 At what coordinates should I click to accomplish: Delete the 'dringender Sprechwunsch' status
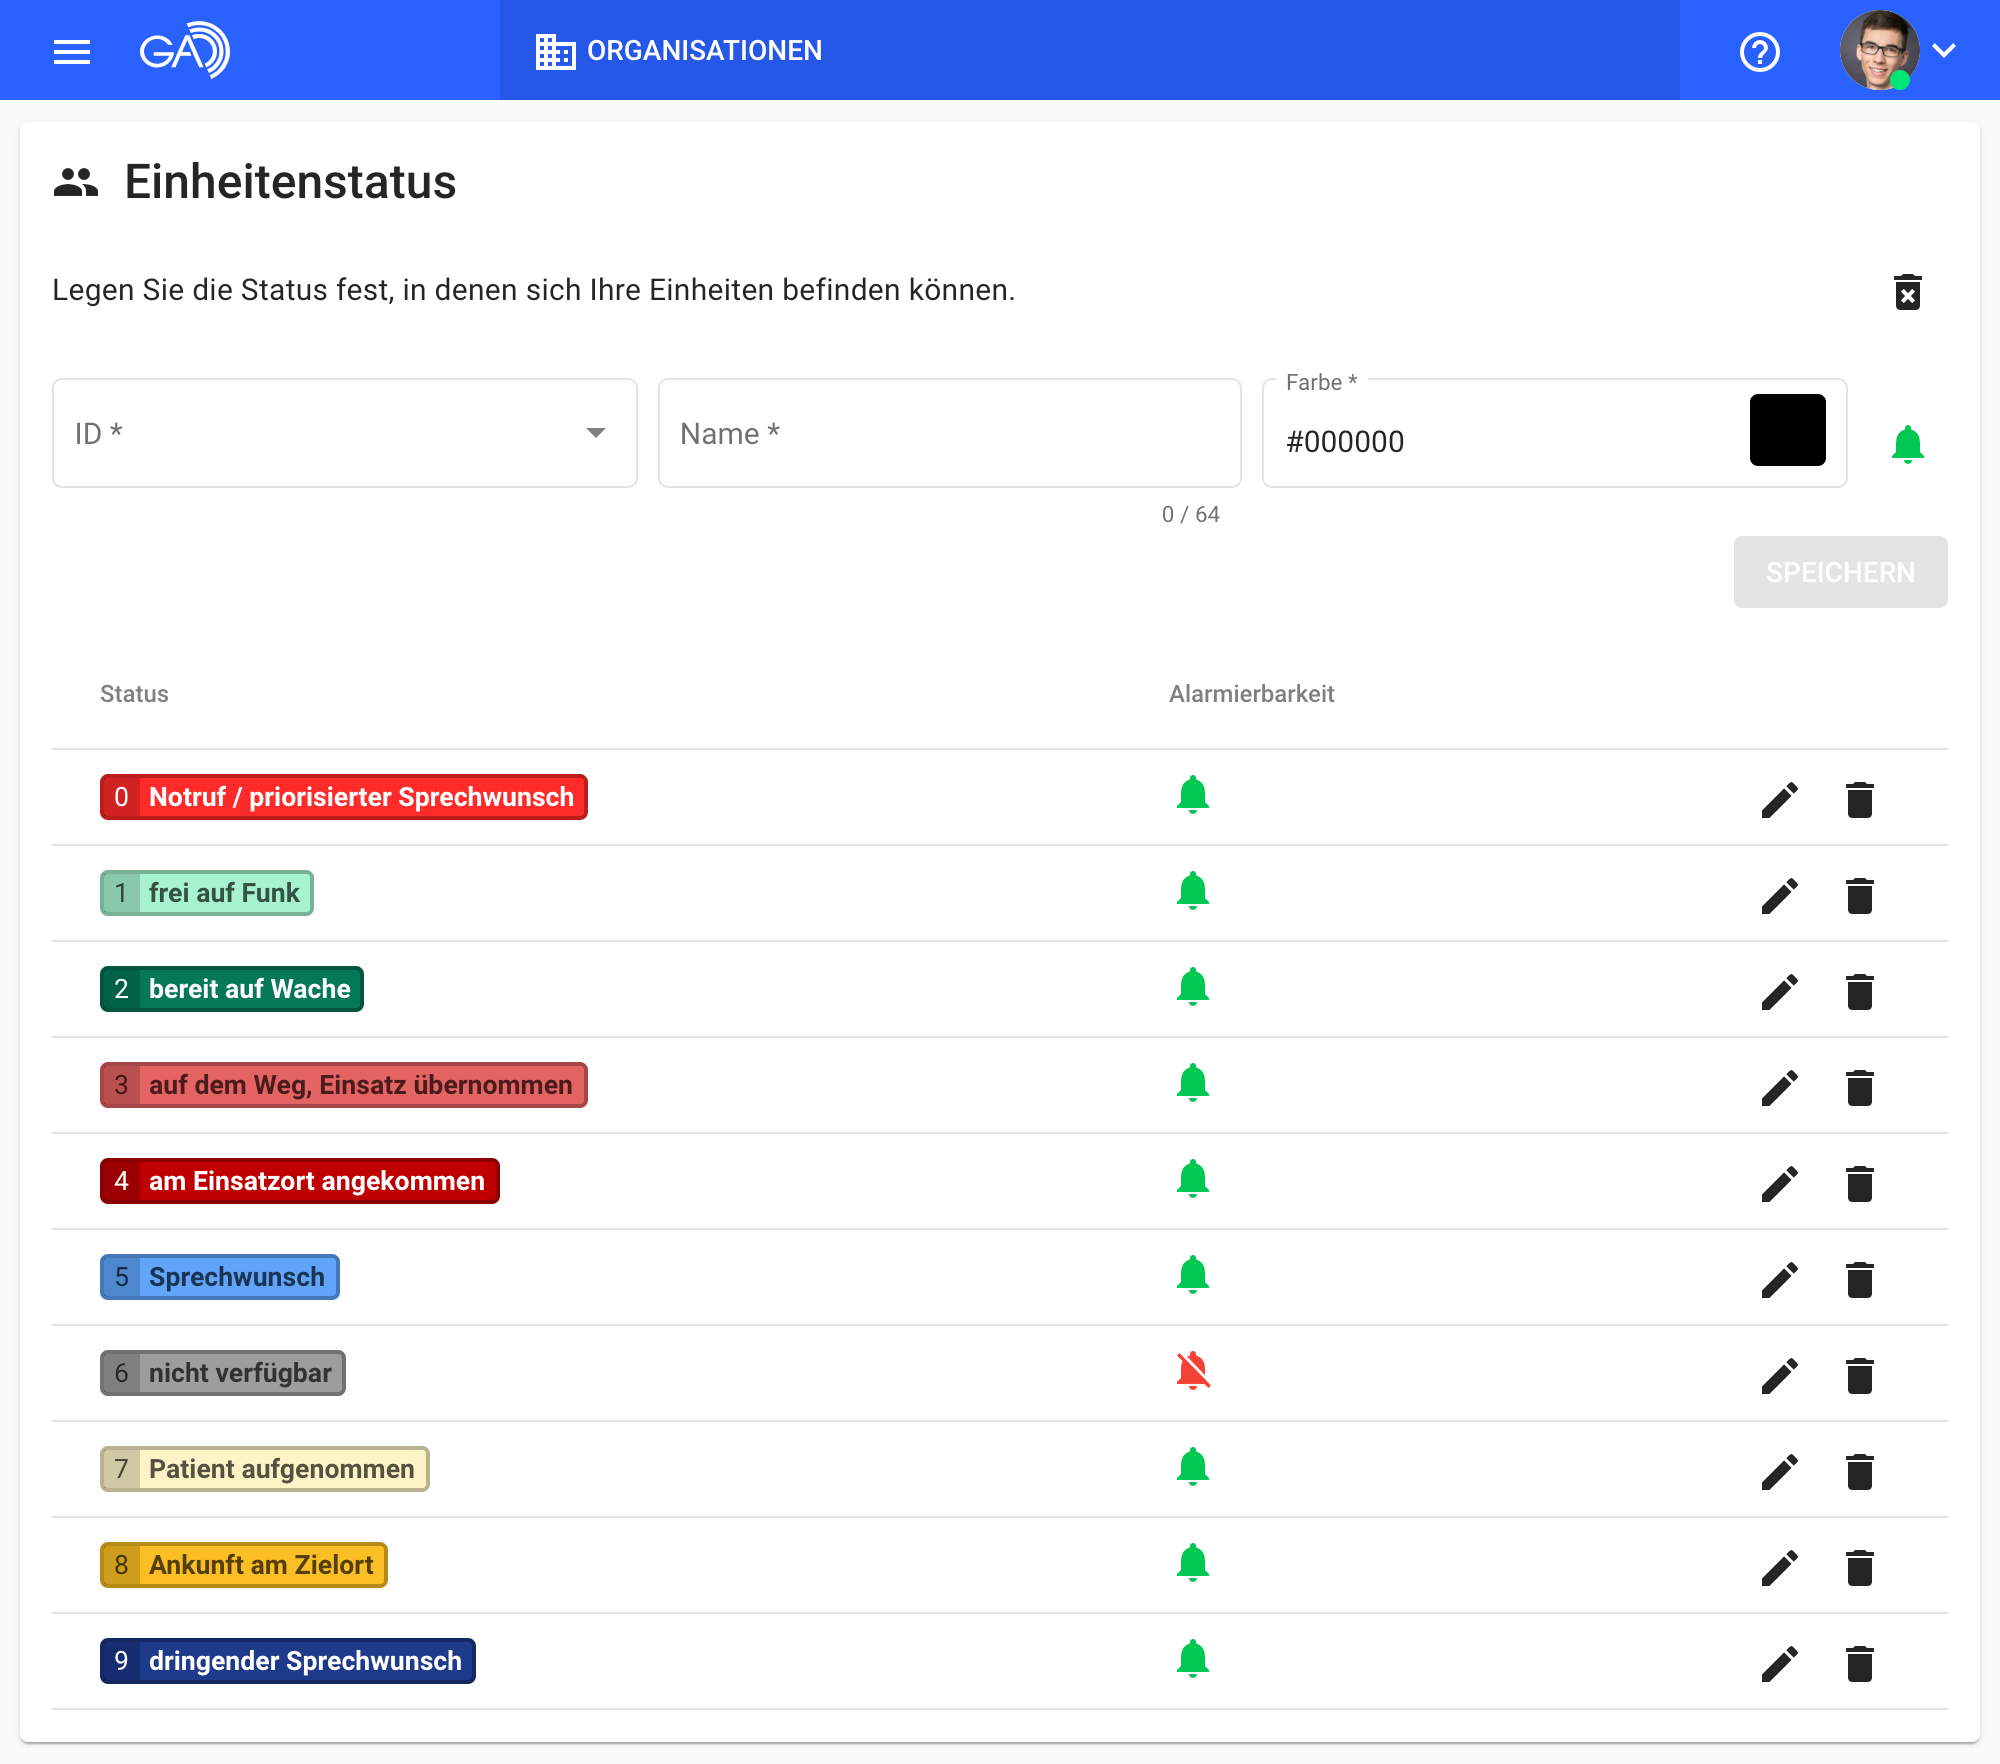tap(1859, 1663)
